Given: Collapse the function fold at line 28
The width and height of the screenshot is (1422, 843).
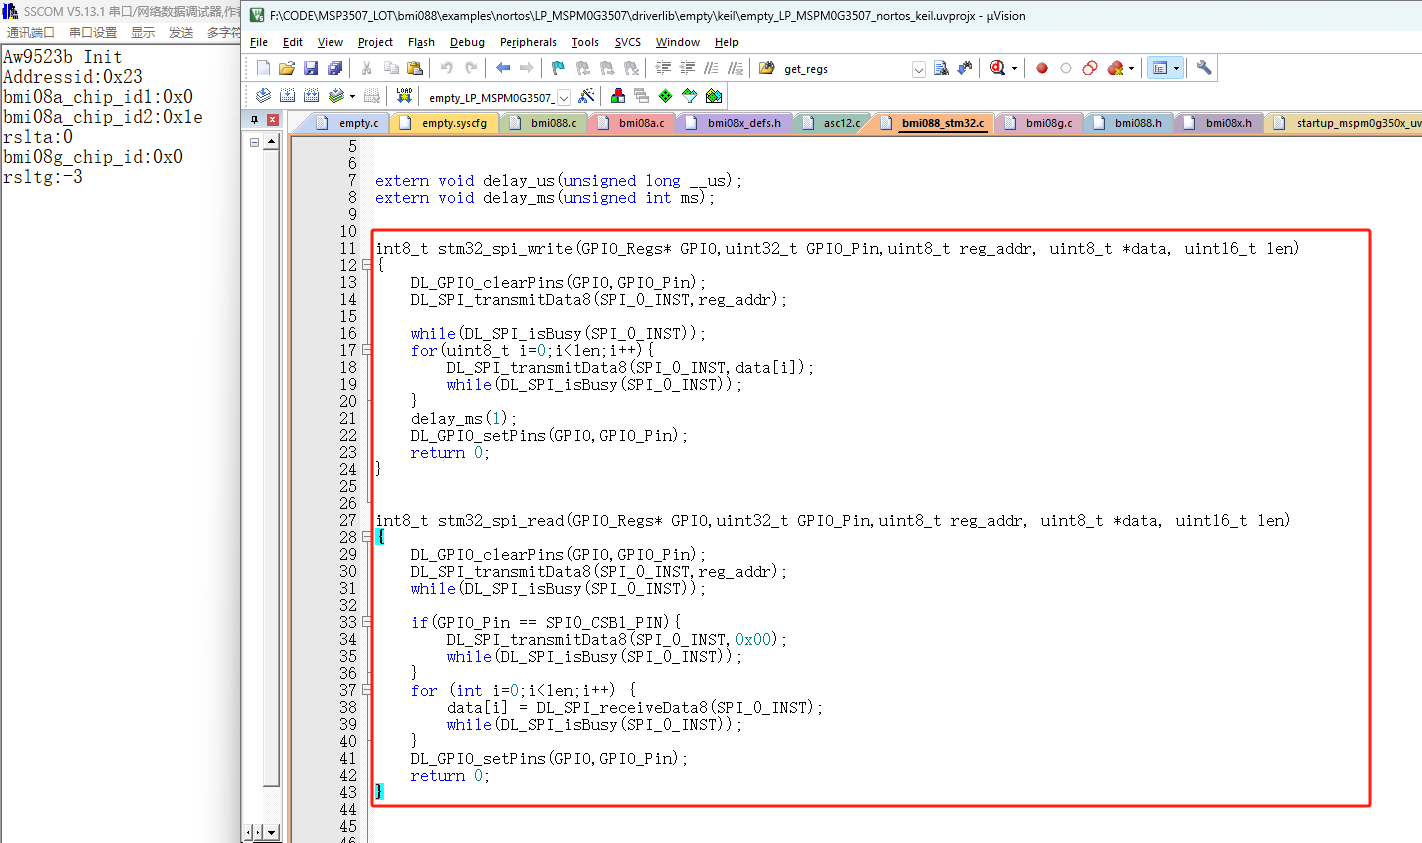Looking at the screenshot, I should (x=367, y=537).
